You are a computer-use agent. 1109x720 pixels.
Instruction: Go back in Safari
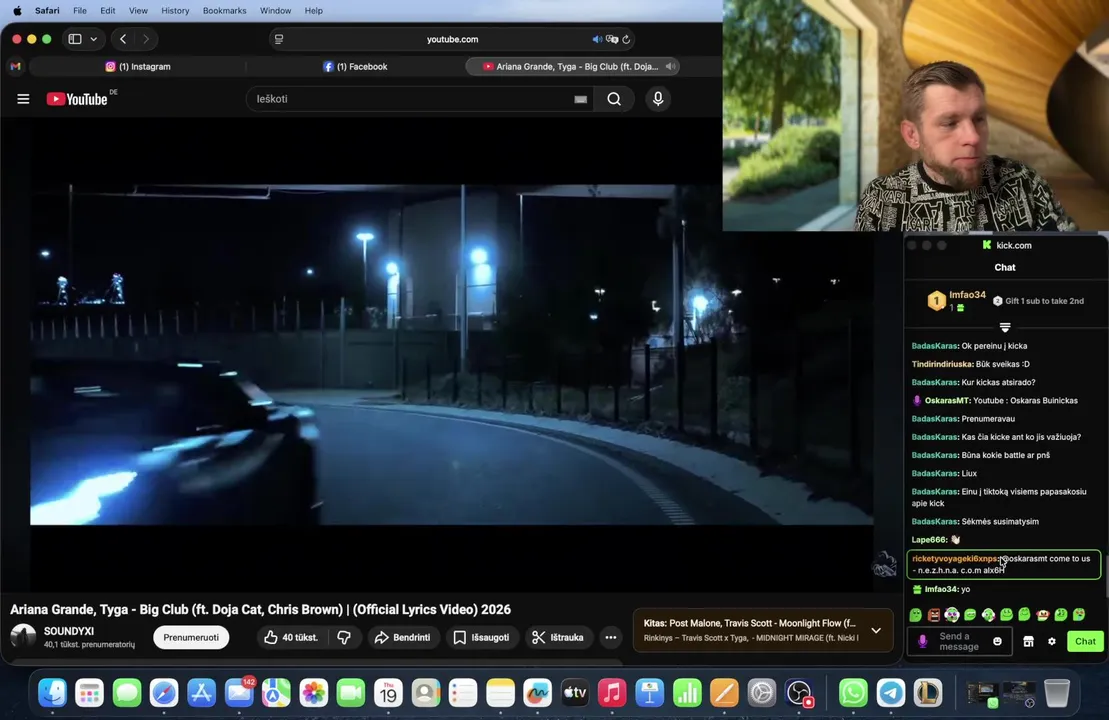point(123,39)
